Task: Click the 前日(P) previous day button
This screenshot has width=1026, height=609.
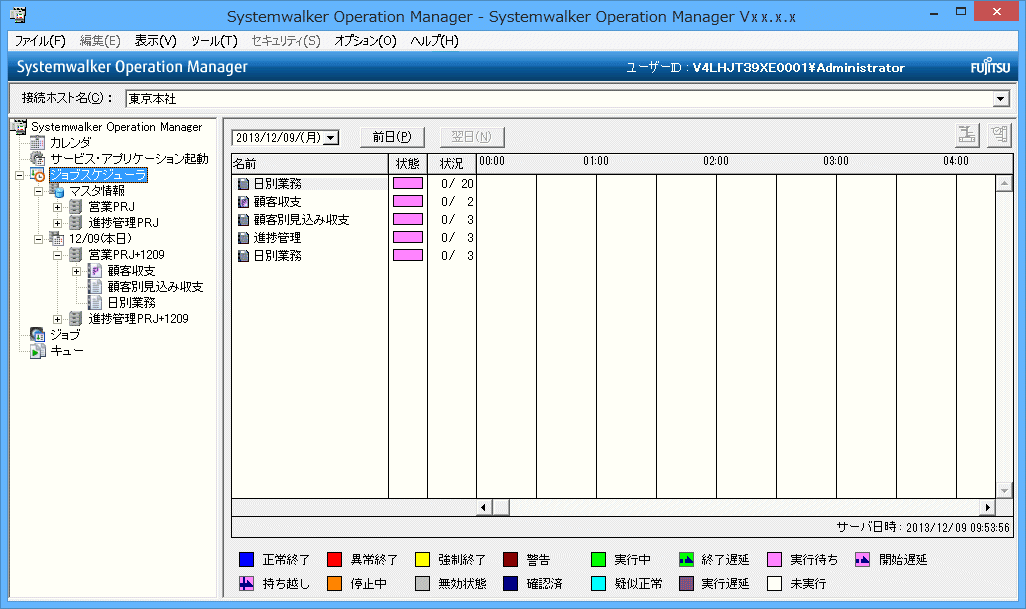Action: 393,137
